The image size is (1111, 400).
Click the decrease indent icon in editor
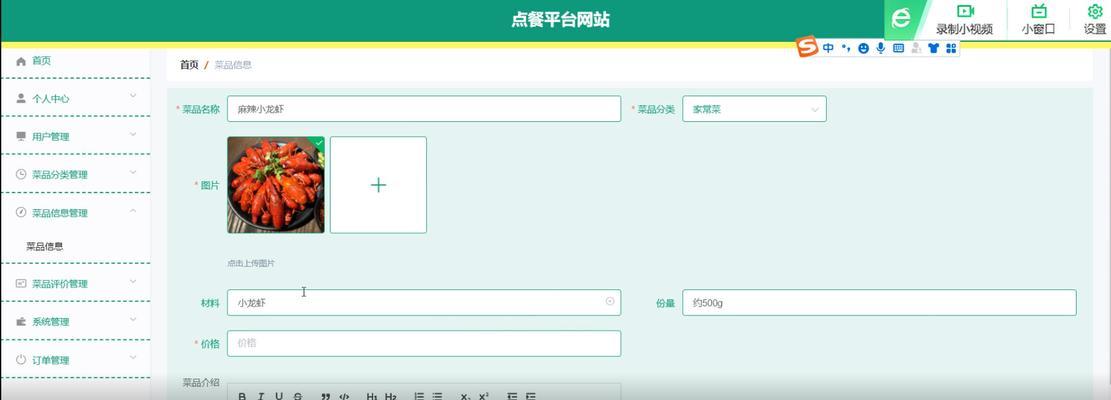coord(512,396)
